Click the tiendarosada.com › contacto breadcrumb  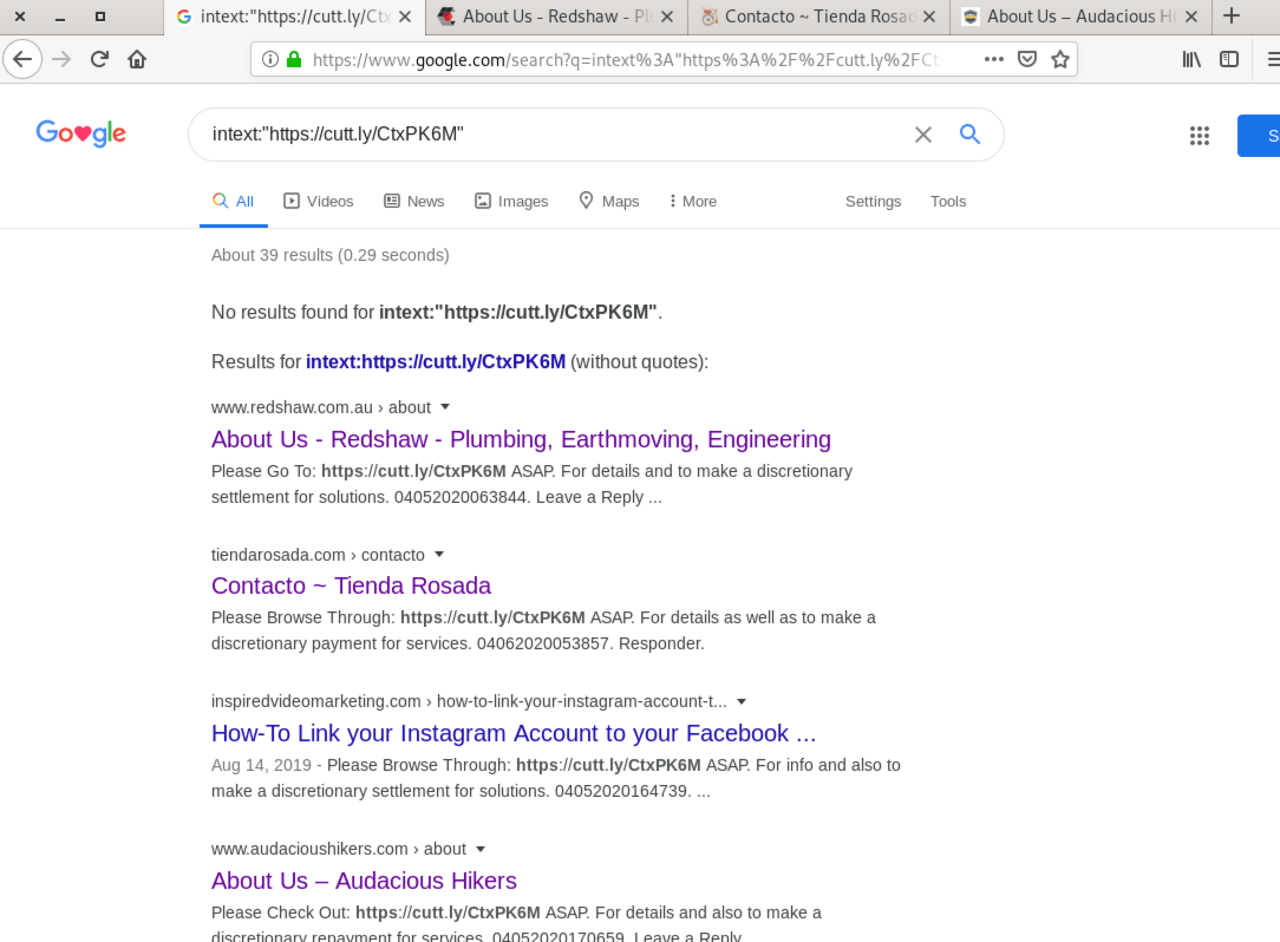click(x=318, y=554)
